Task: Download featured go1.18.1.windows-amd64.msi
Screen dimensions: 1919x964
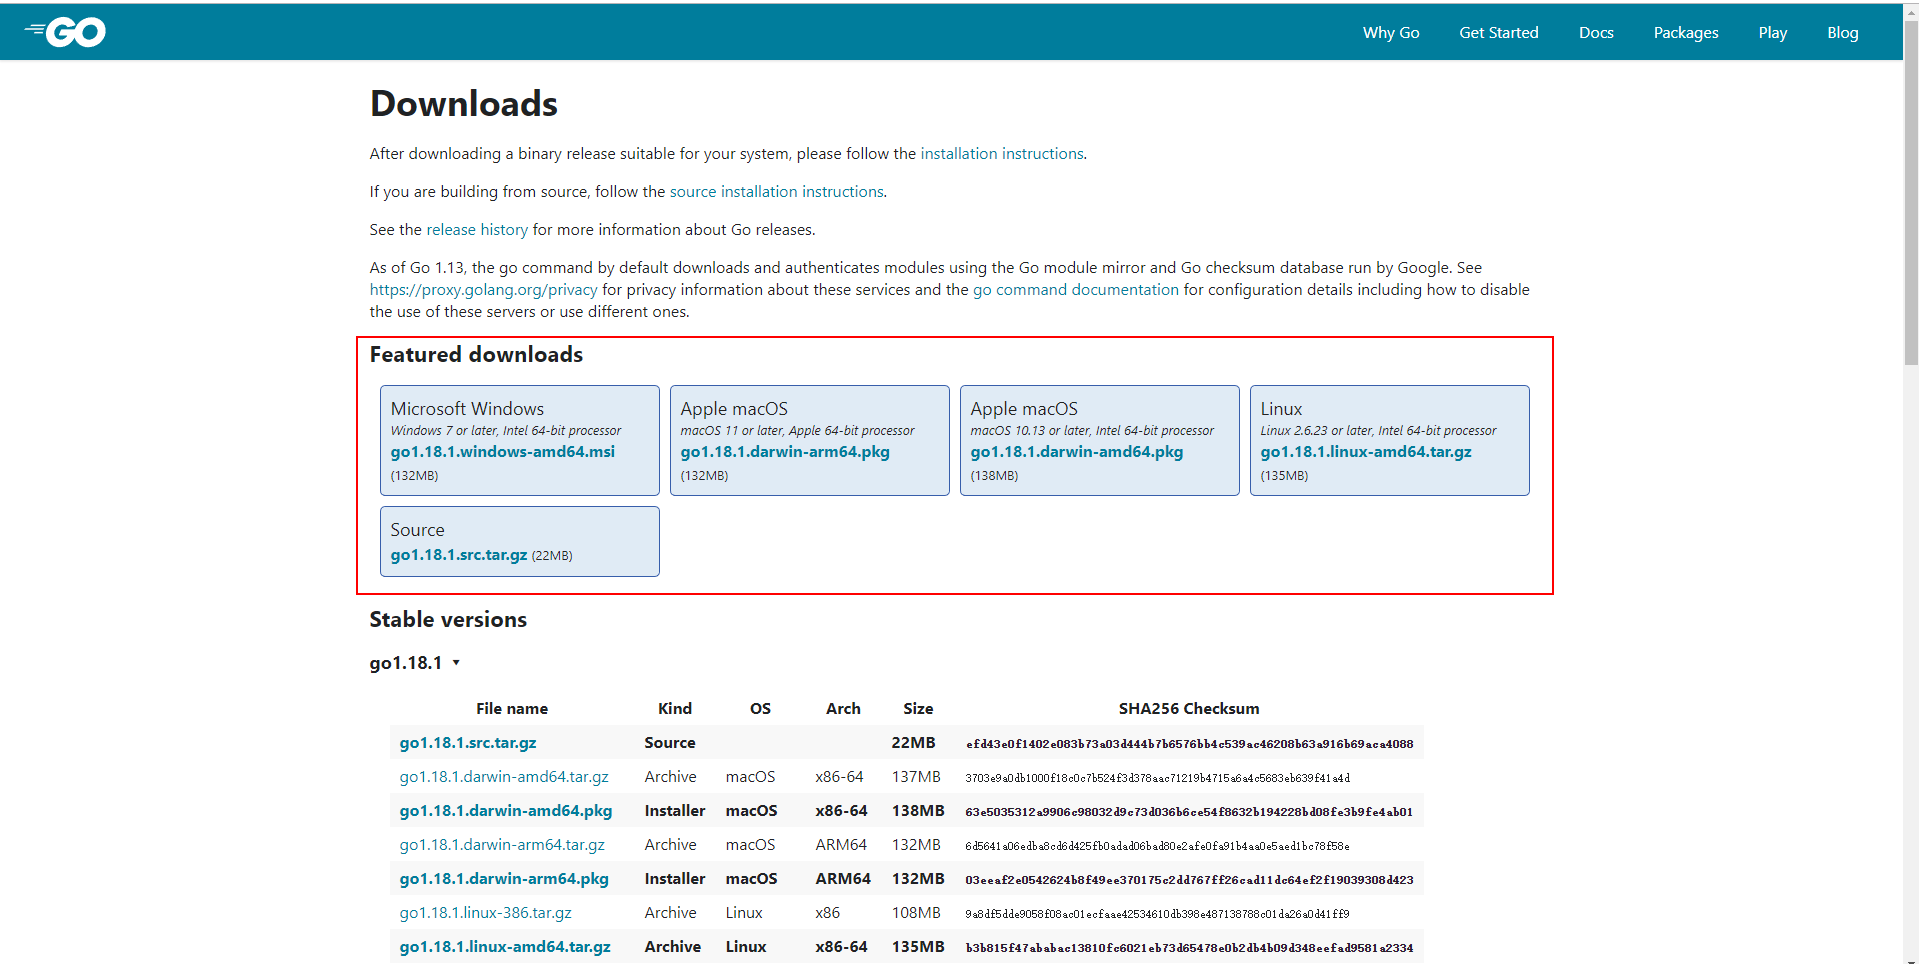Action: [502, 452]
